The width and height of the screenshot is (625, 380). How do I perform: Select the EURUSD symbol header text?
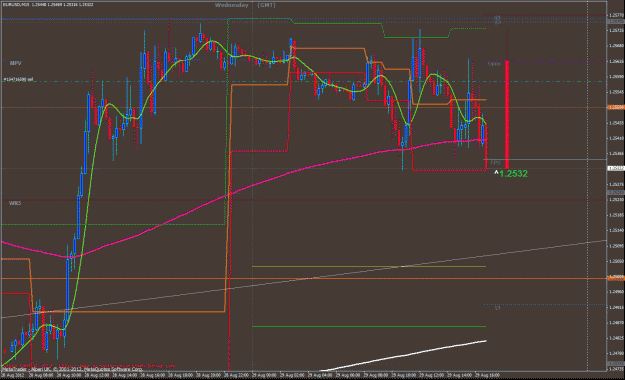[x=48, y=4]
